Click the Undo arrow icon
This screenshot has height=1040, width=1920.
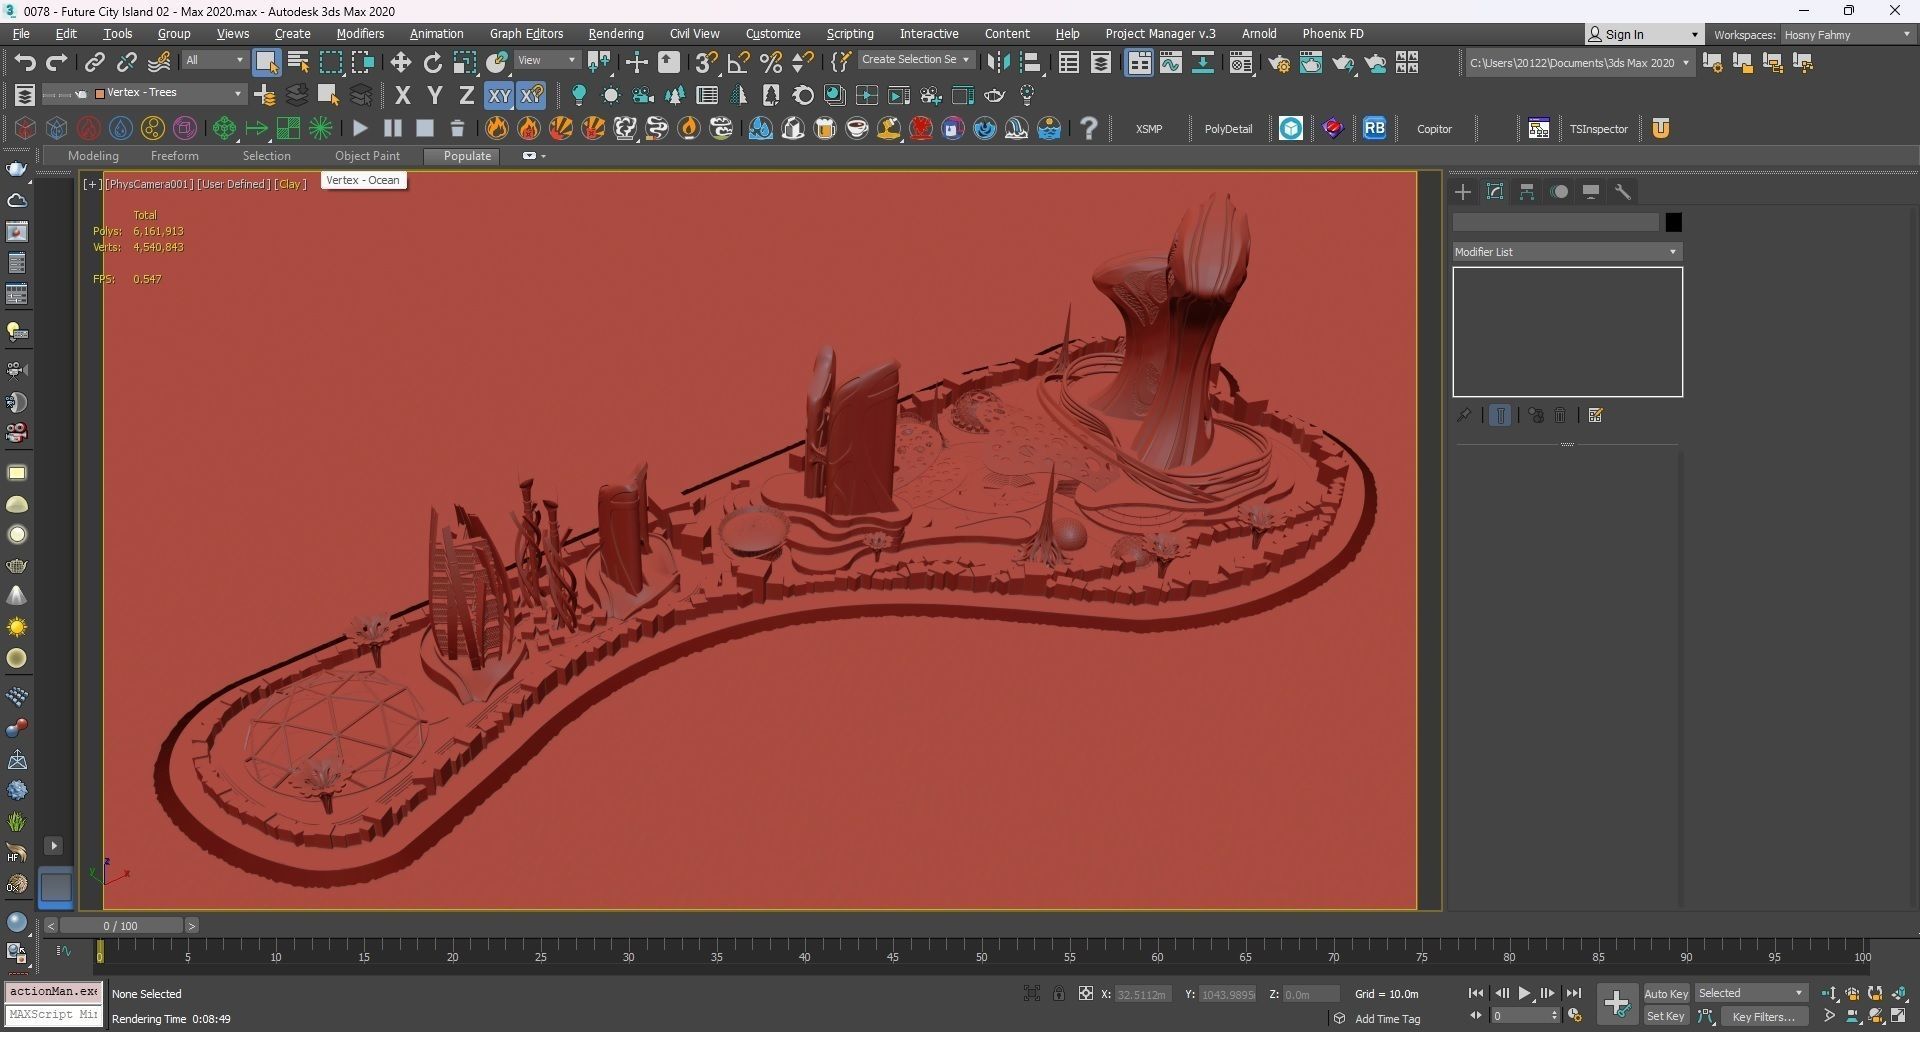tap(25, 63)
